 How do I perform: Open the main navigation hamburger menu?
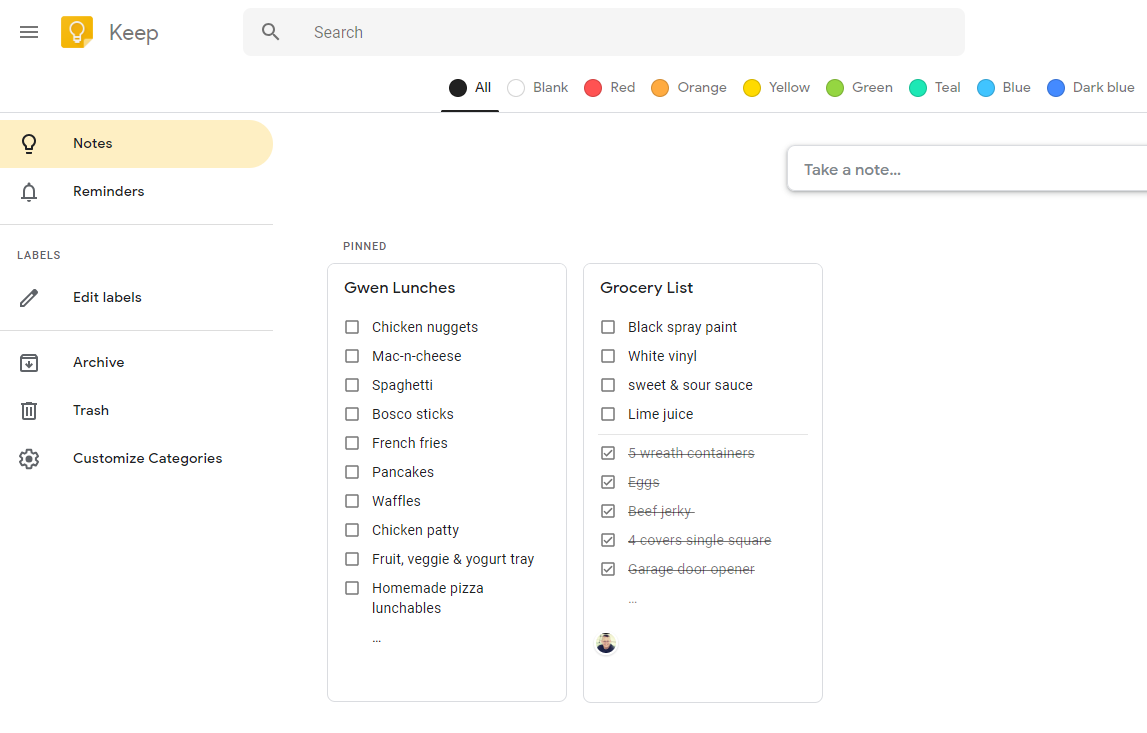tap(28, 31)
